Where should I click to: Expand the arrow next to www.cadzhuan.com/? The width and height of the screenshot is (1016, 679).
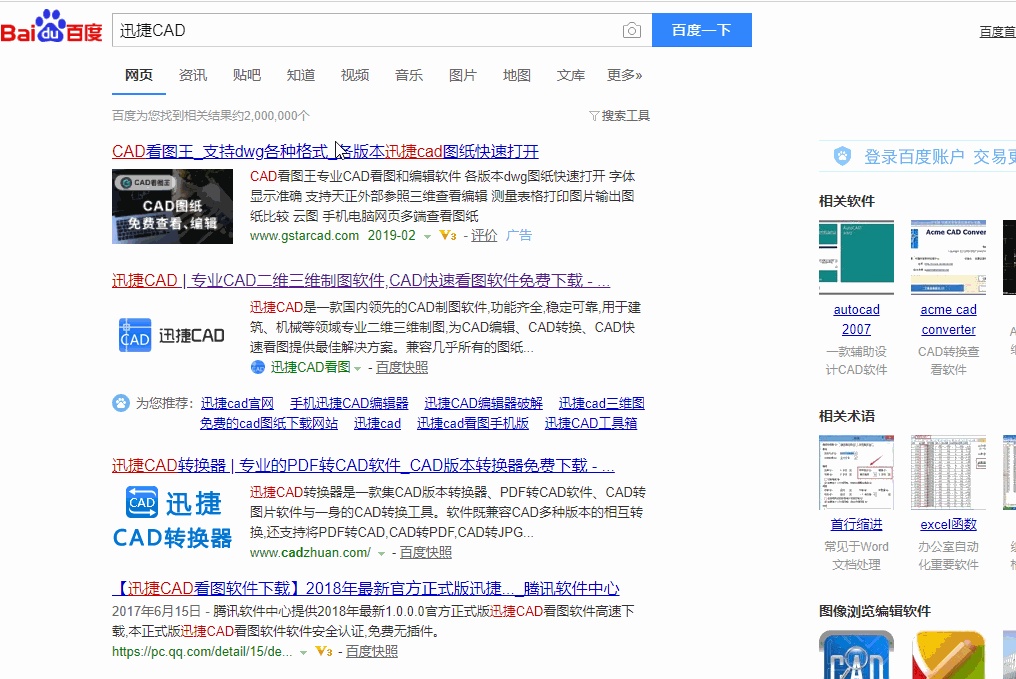click(x=382, y=554)
